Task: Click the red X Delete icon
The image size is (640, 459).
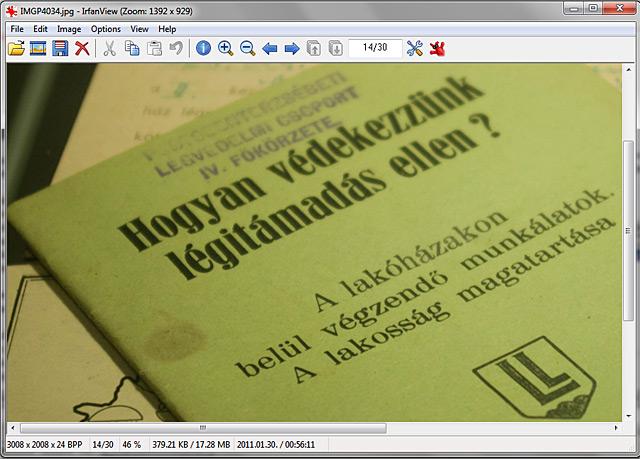Action: [x=82, y=49]
